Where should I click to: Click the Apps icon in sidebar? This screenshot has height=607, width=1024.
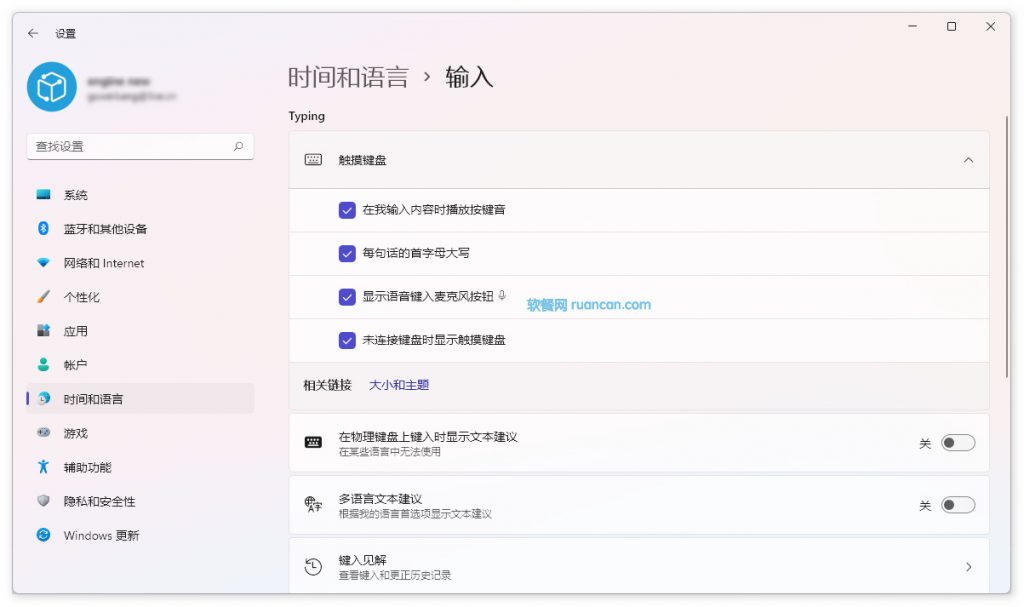43,331
